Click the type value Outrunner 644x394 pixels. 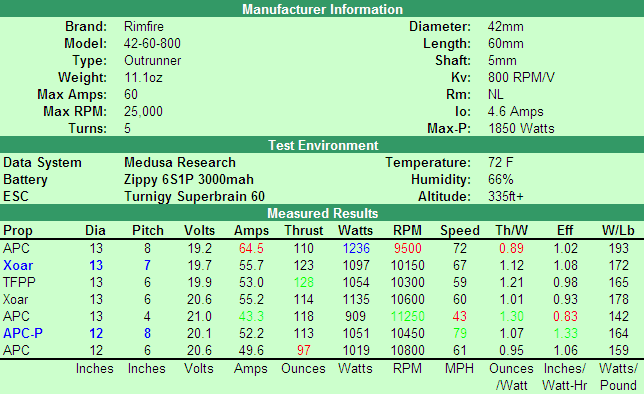152,60
